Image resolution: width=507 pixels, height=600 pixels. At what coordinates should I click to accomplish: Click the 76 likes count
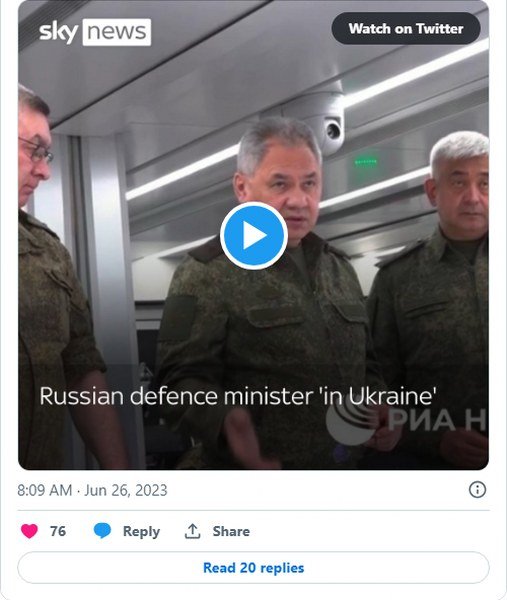tap(58, 531)
